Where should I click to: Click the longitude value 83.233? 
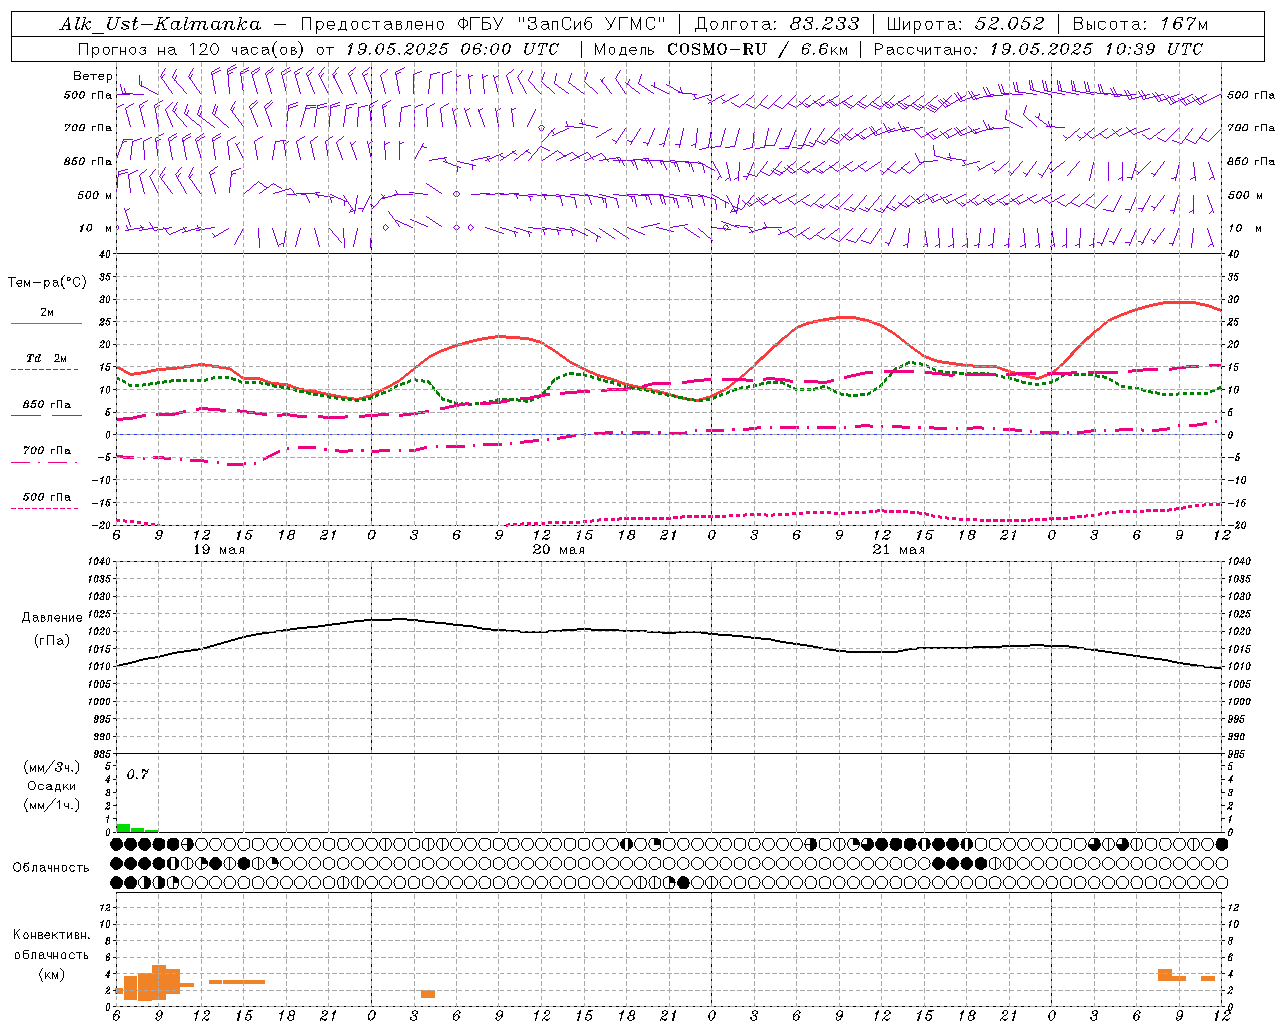pyautogui.click(x=824, y=24)
